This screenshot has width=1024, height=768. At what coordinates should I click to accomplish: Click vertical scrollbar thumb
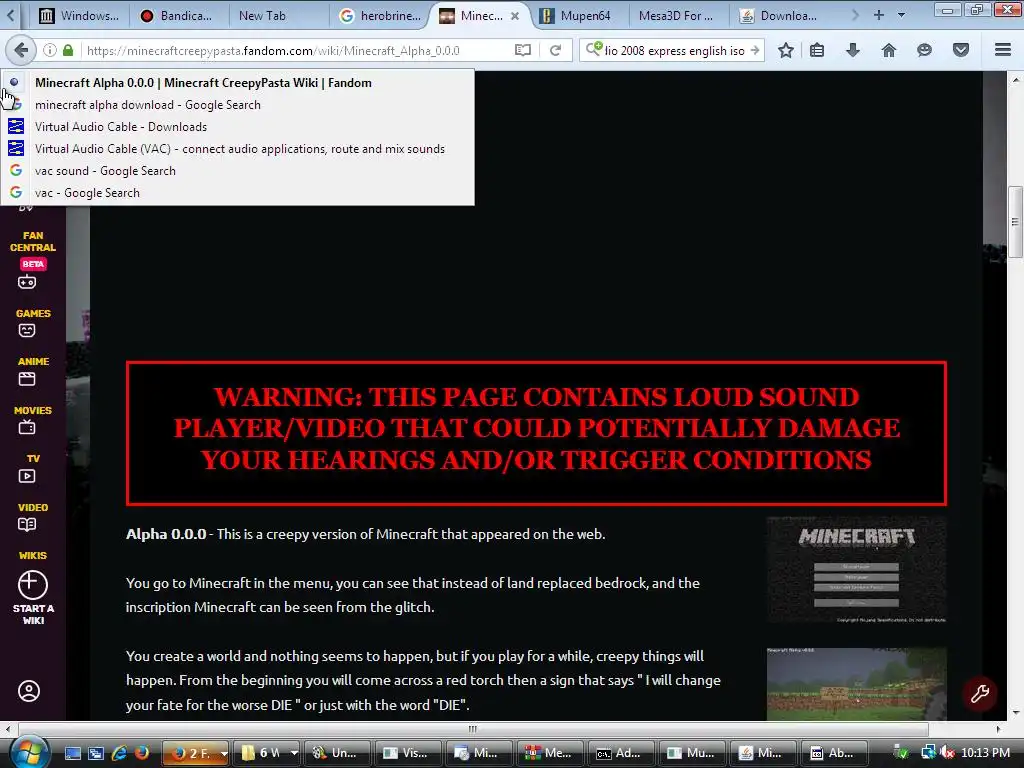[x=1015, y=222]
